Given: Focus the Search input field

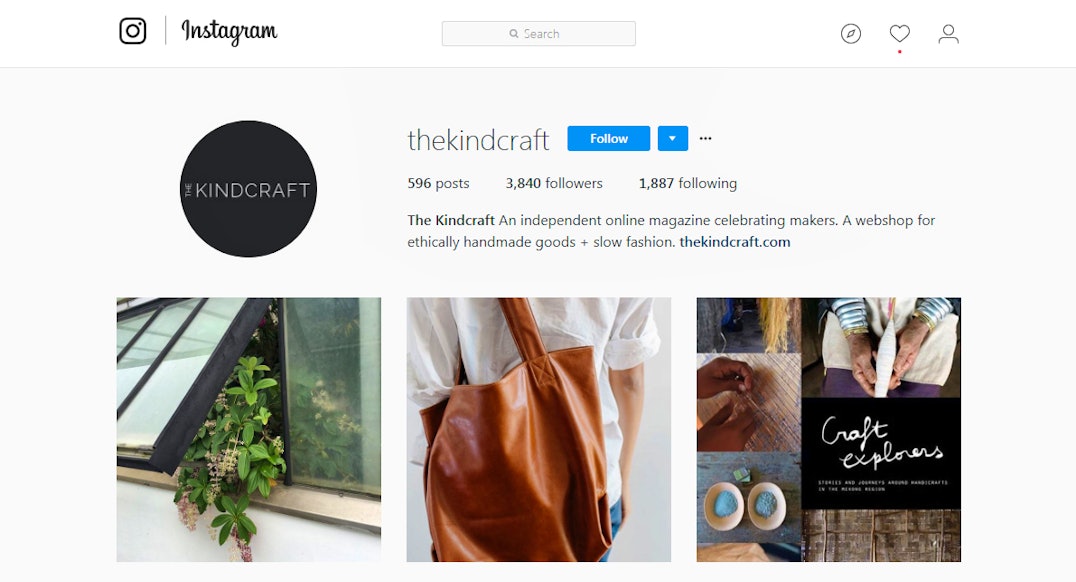Looking at the screenshot, I should pyautogui.click(x=539, y=34).
